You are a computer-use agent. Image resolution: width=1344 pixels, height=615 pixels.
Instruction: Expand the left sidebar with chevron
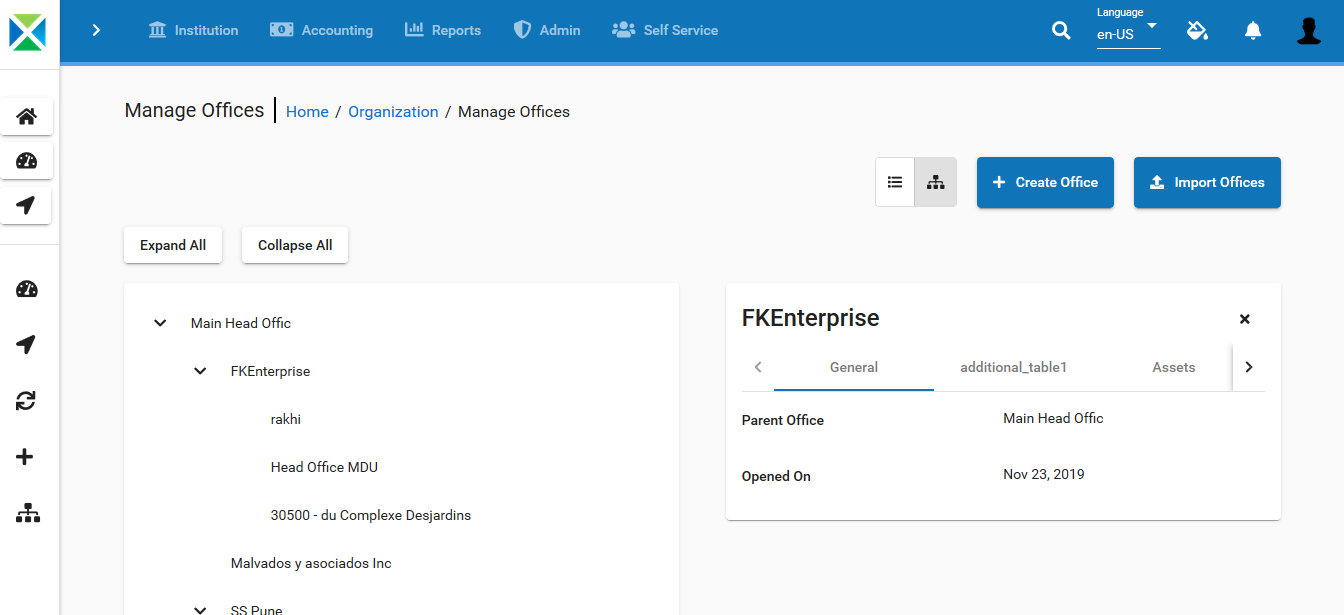[x=96, y=30]
